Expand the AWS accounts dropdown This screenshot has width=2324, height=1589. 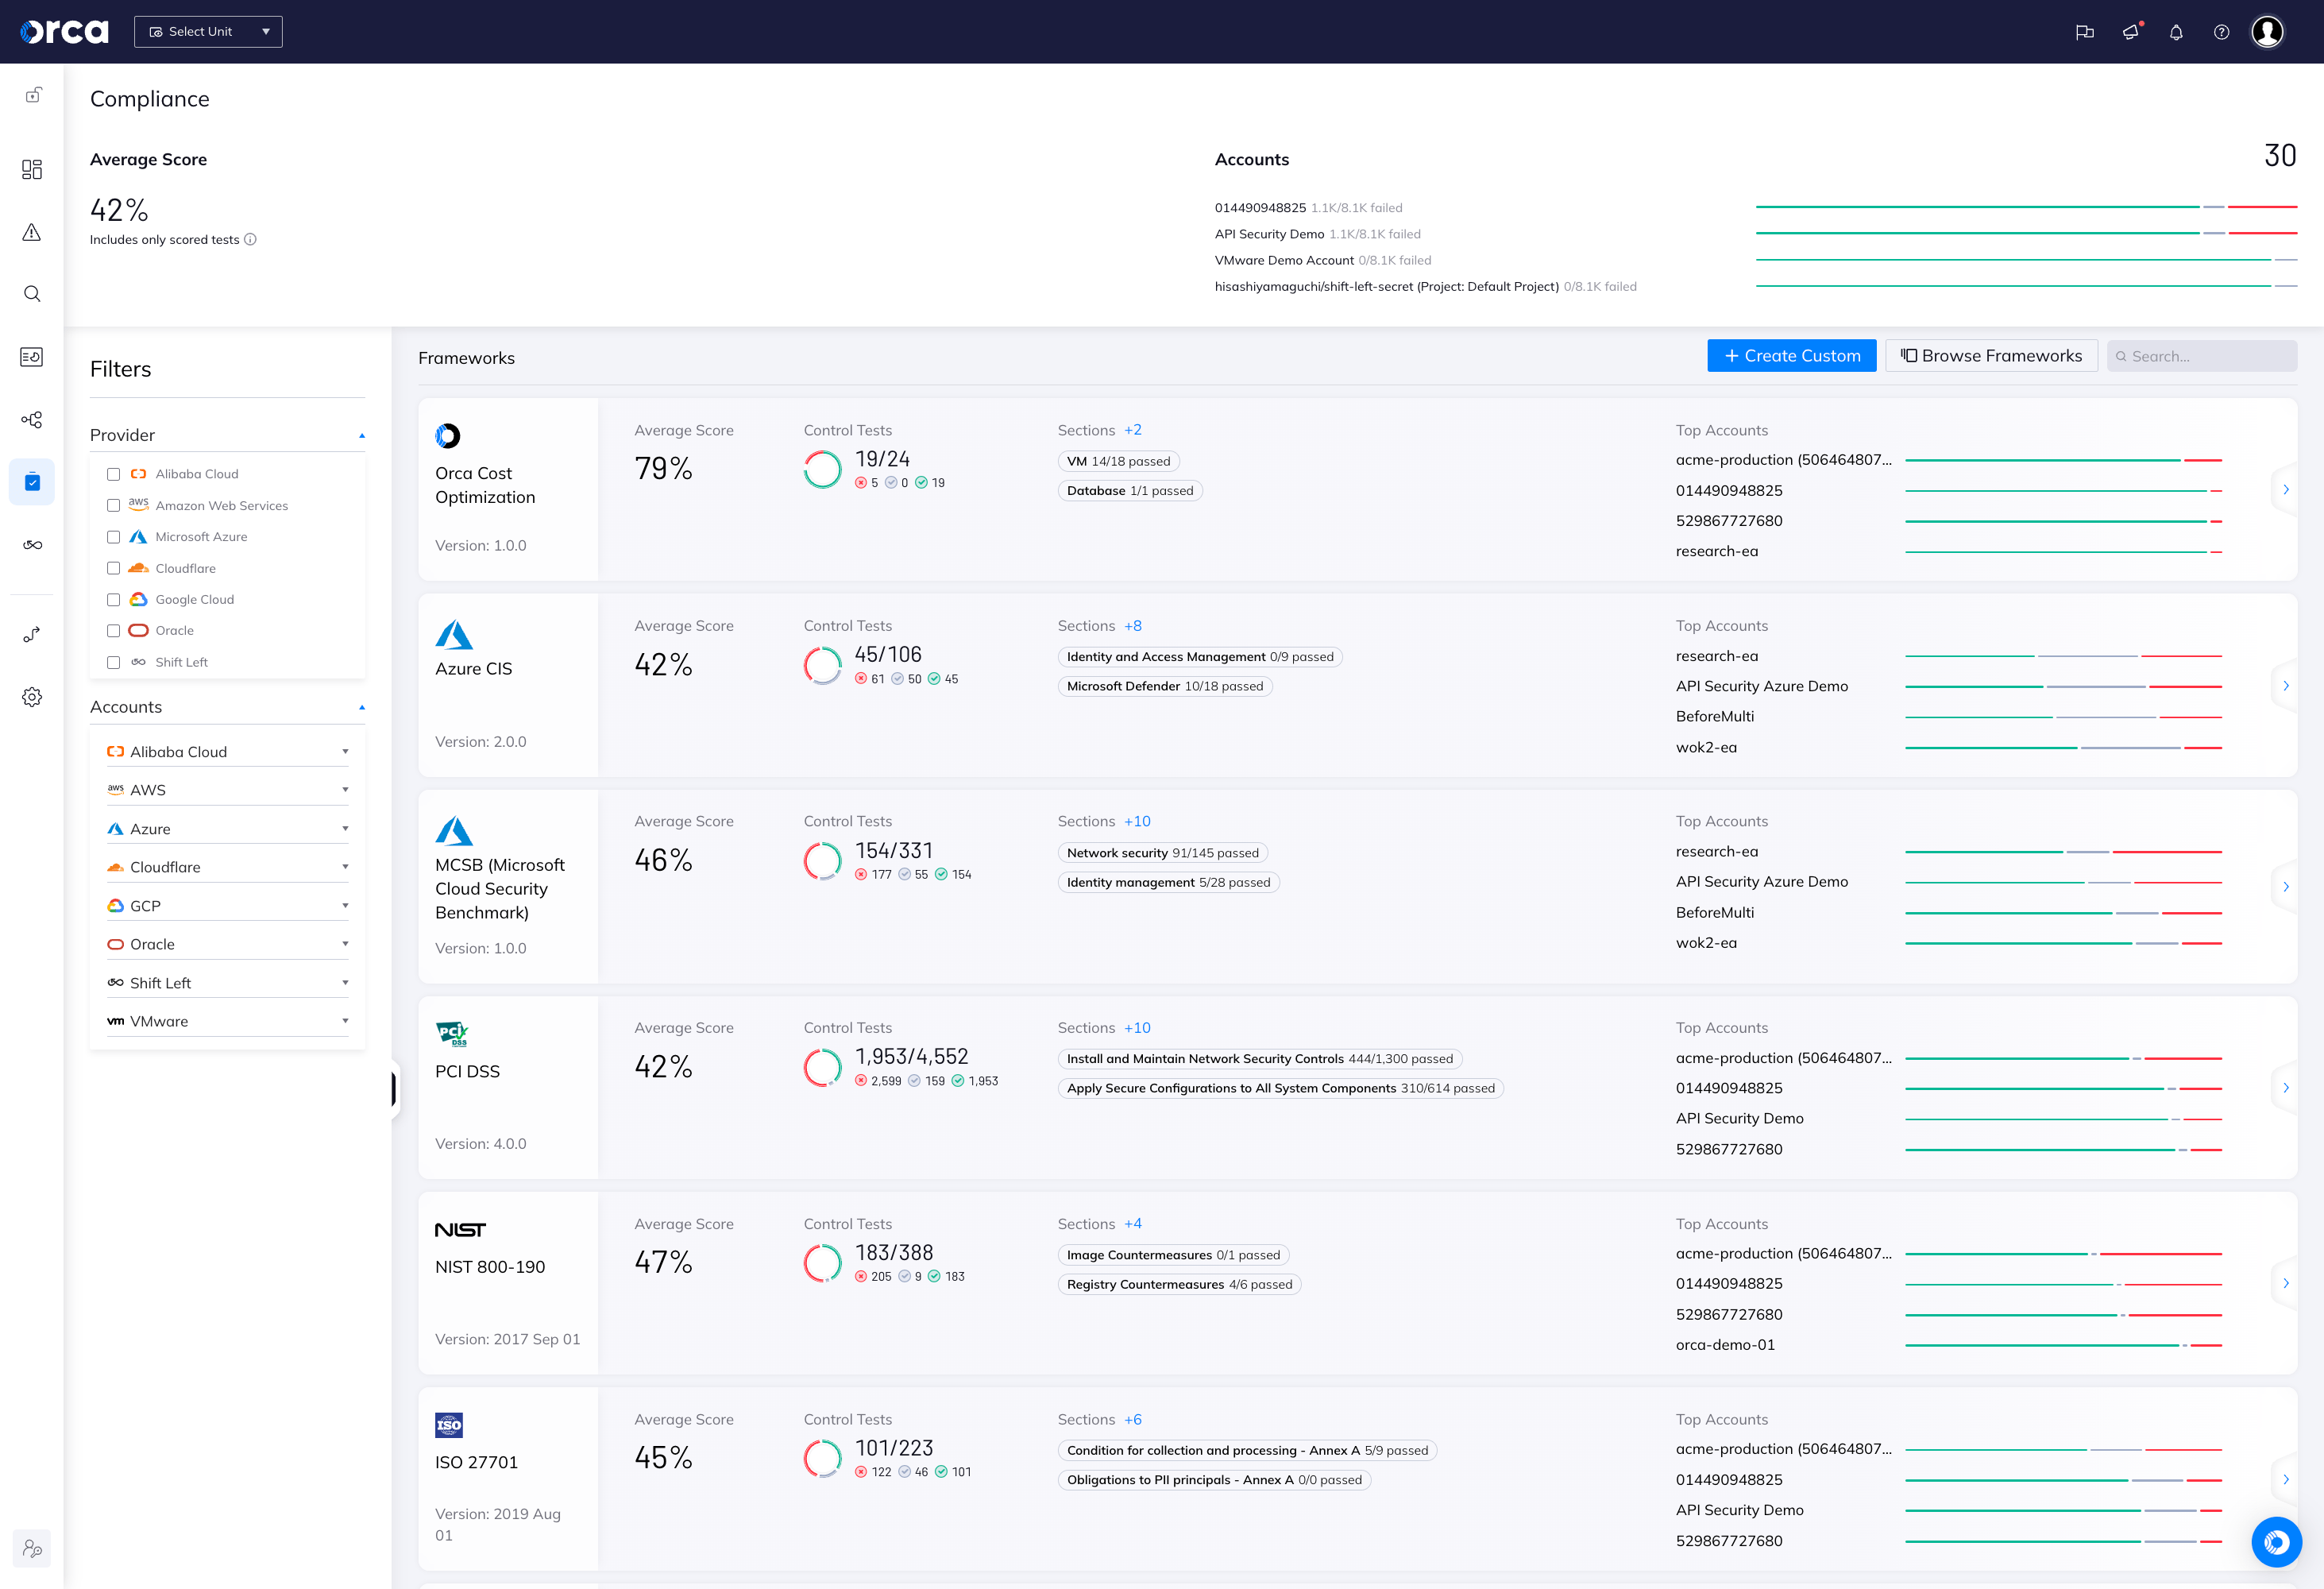(346, 789)
